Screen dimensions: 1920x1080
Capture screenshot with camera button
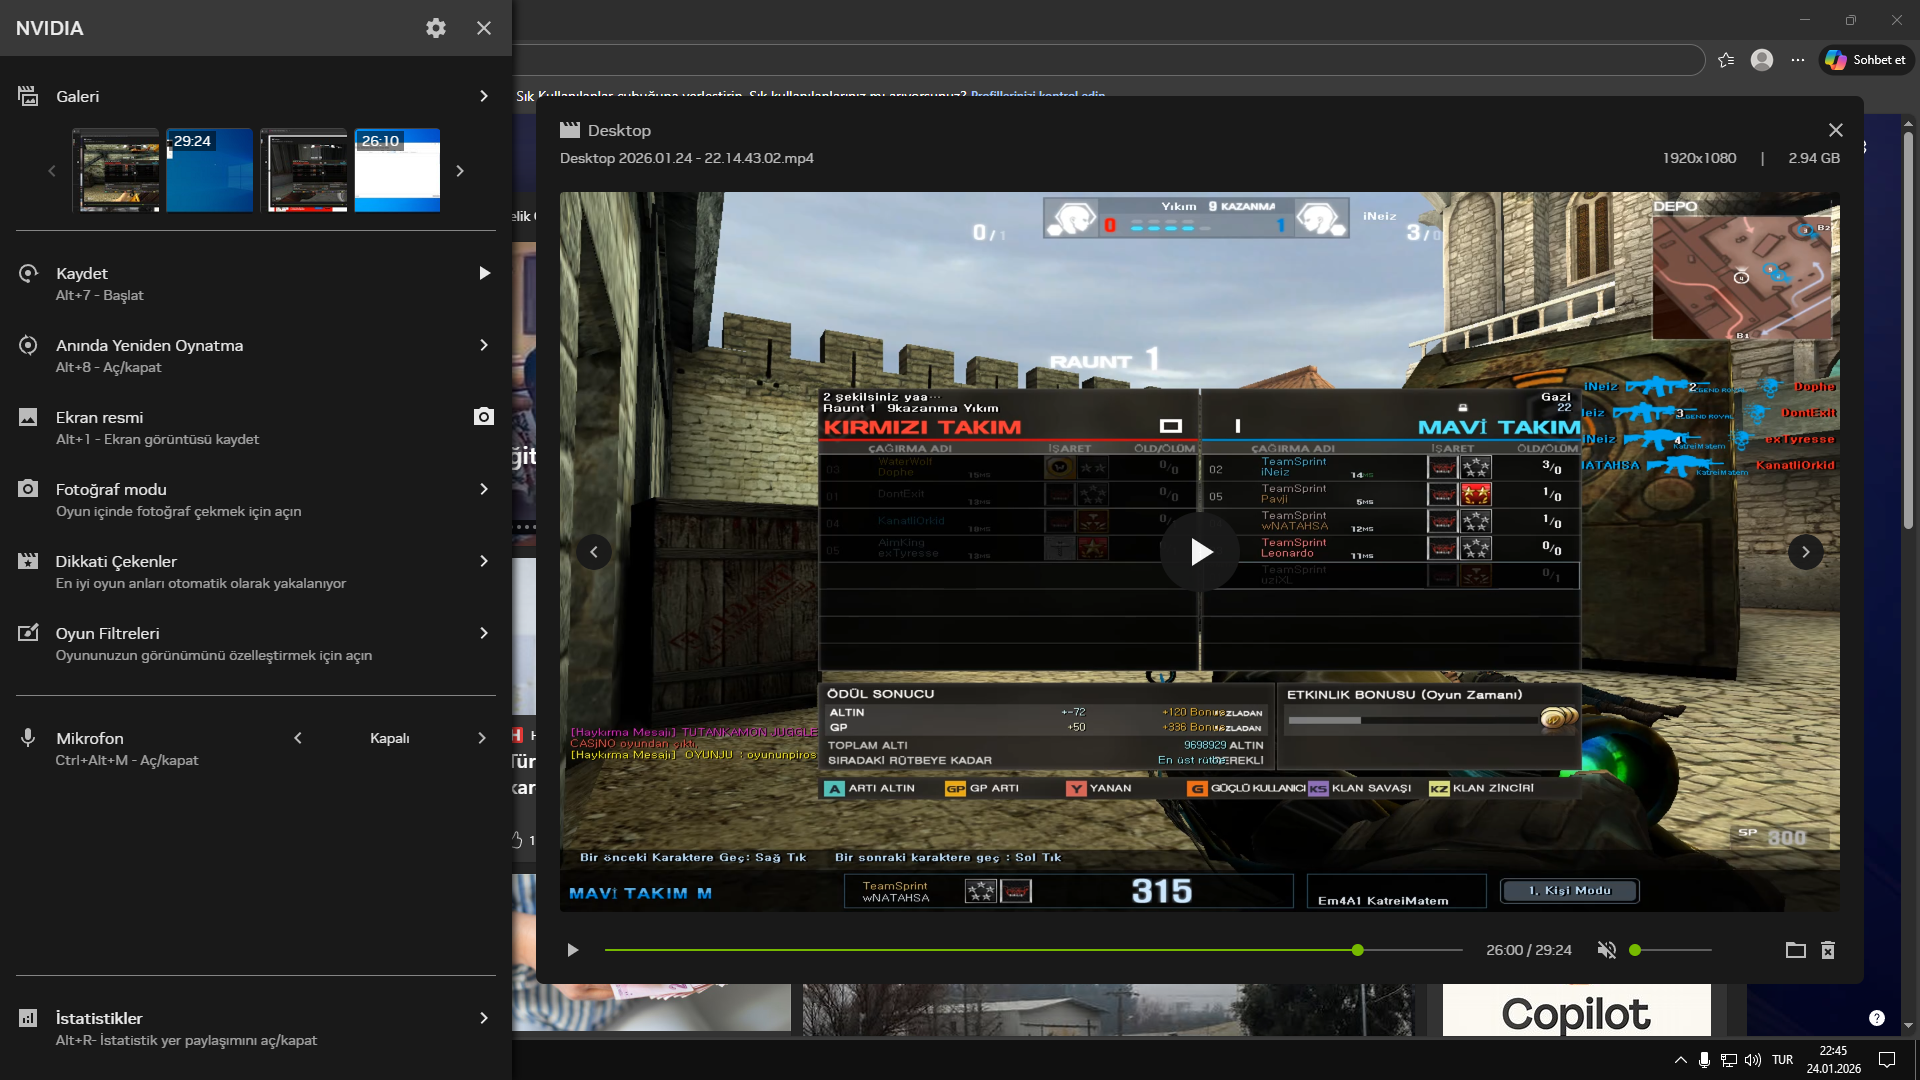pos(484,416)
